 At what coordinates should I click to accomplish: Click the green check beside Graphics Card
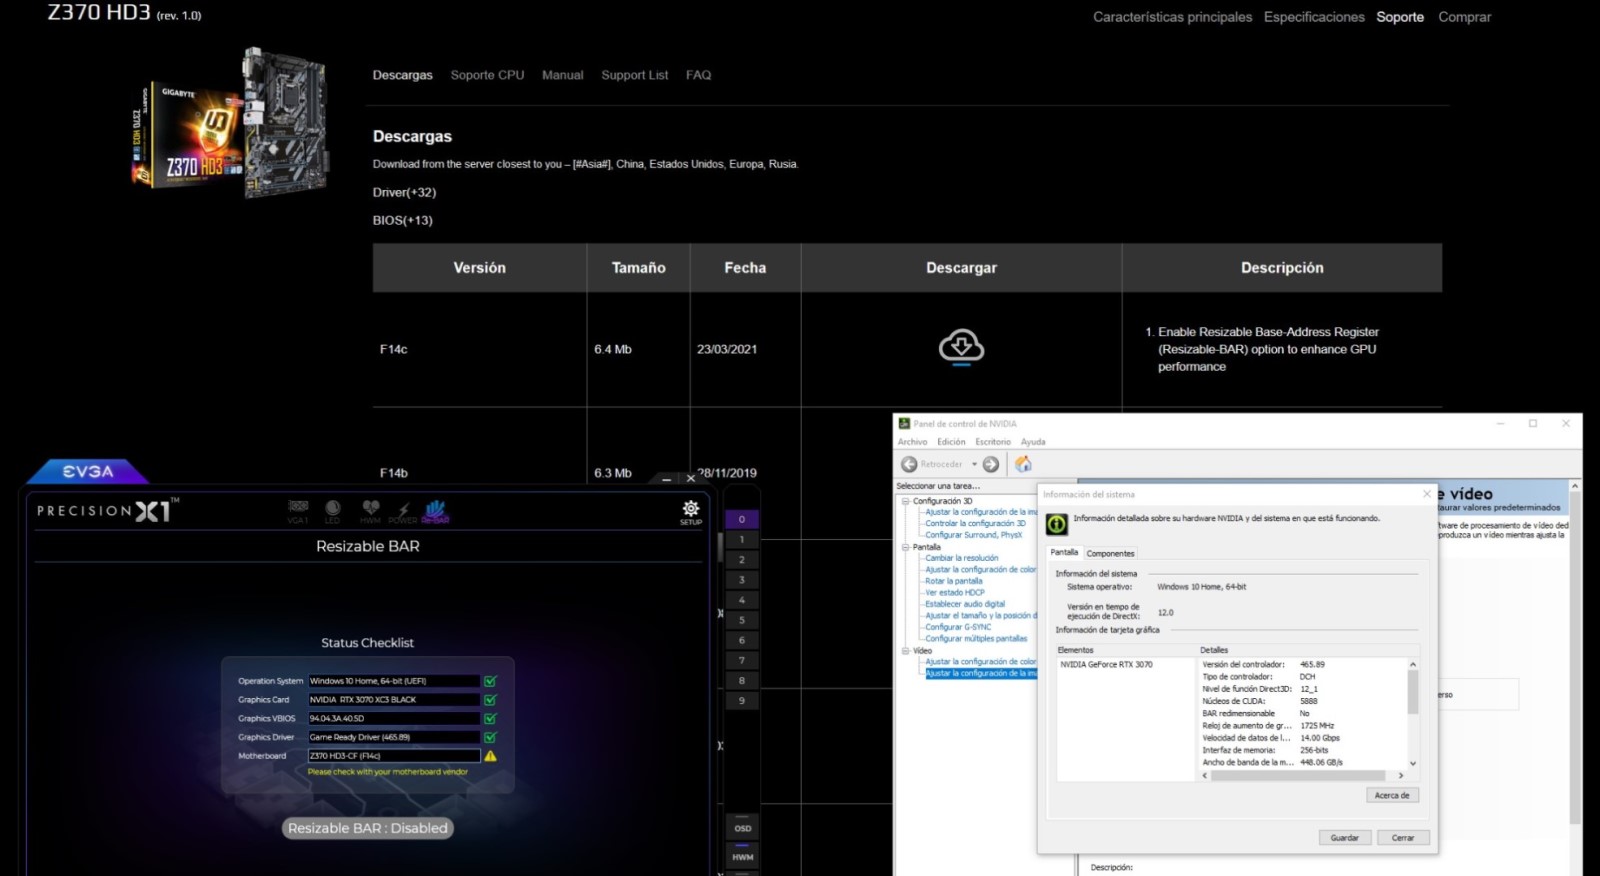click(490, 700)
